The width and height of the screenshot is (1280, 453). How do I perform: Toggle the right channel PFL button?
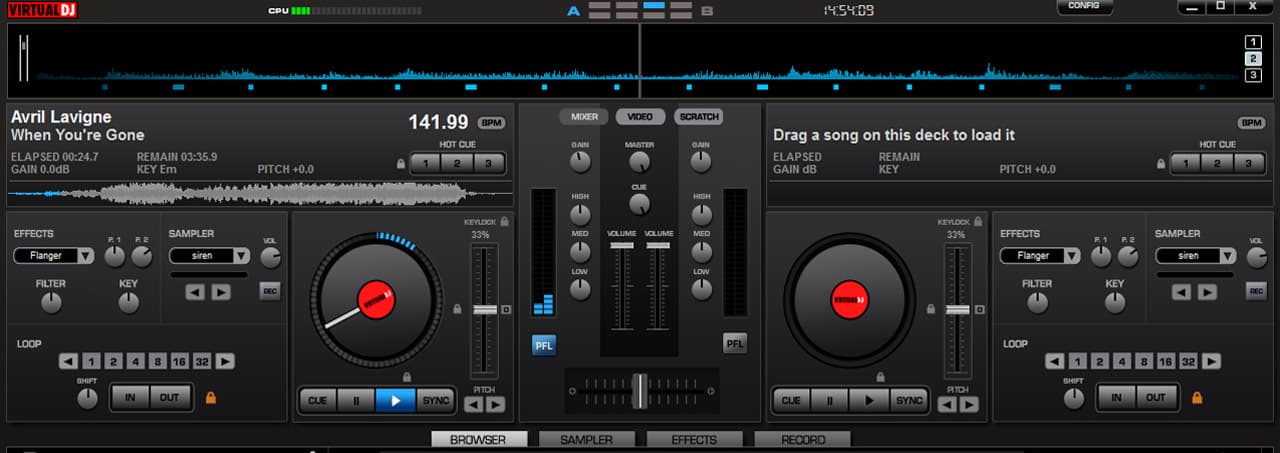point(735,344)
